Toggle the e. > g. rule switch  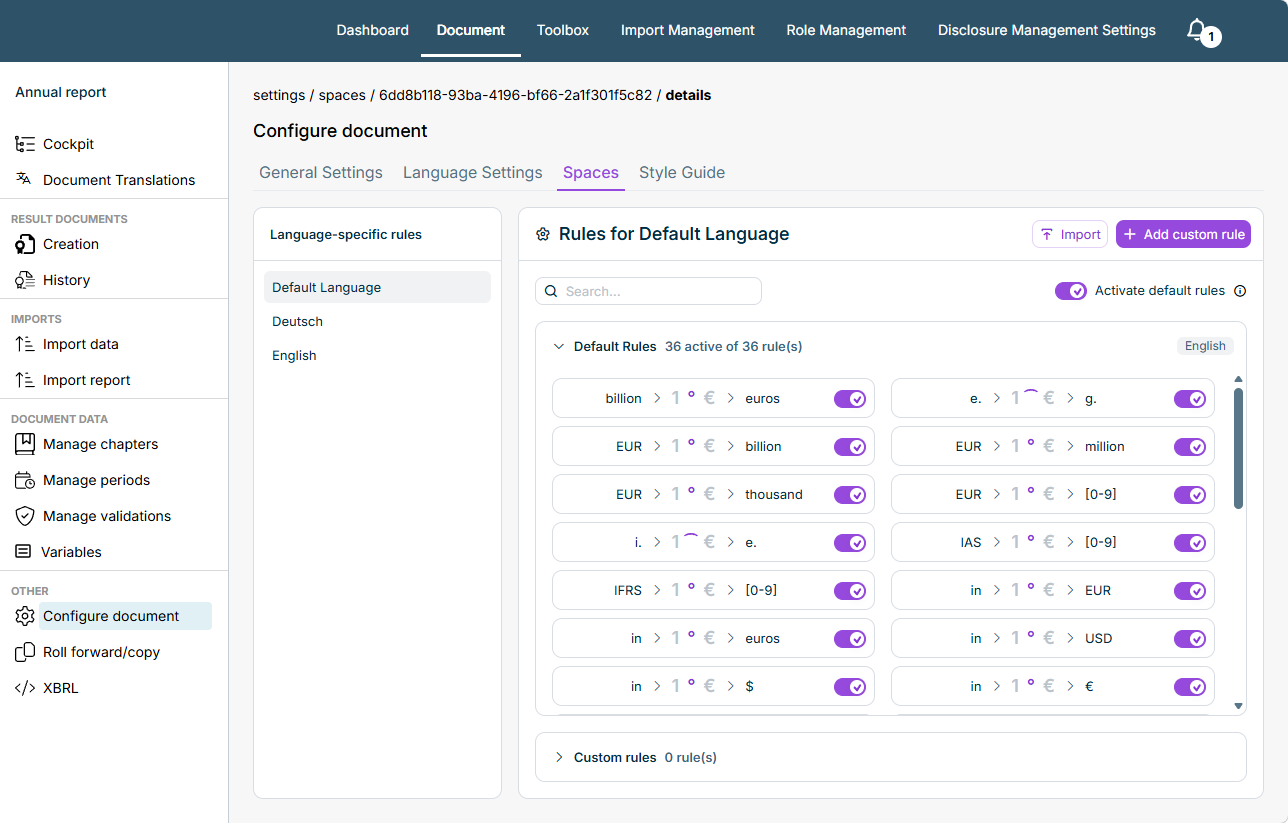click(1190, 399)
